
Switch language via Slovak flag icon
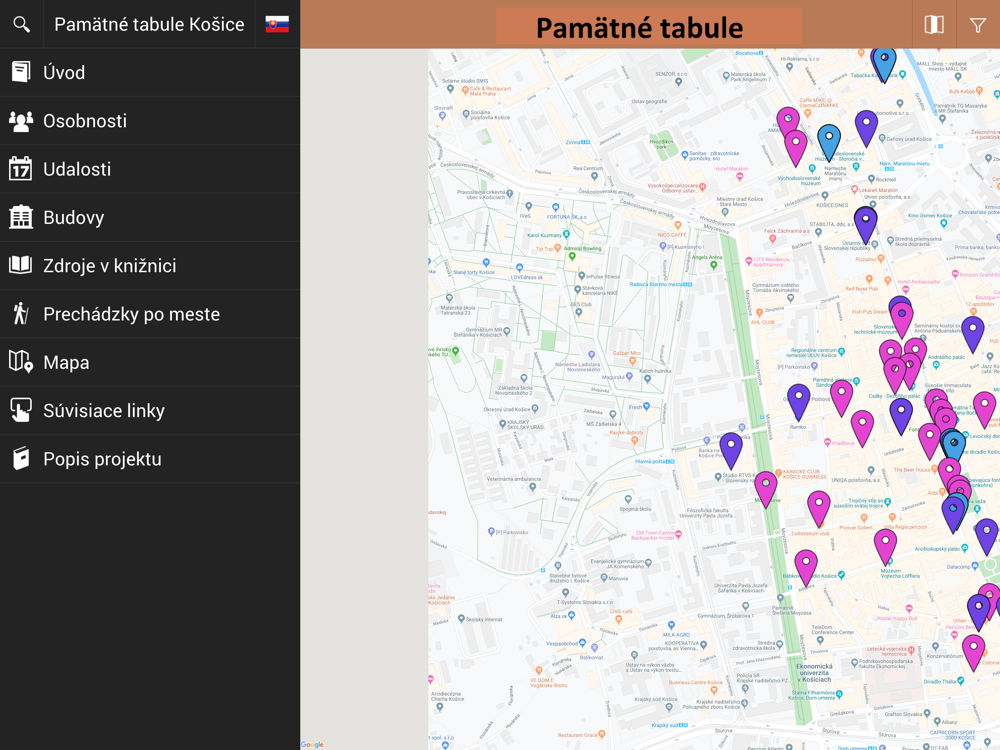(x=277, y=24)
